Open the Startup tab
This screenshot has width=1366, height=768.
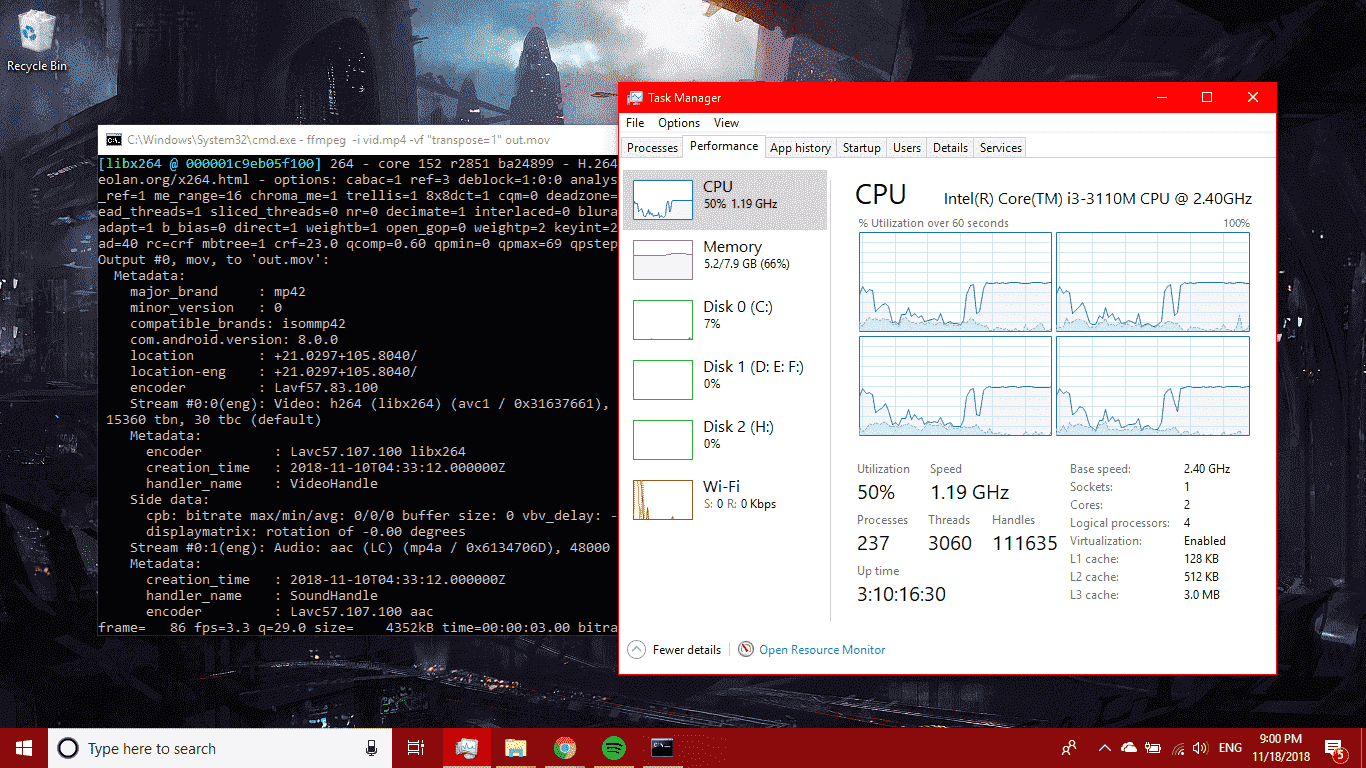pos(861,148)
